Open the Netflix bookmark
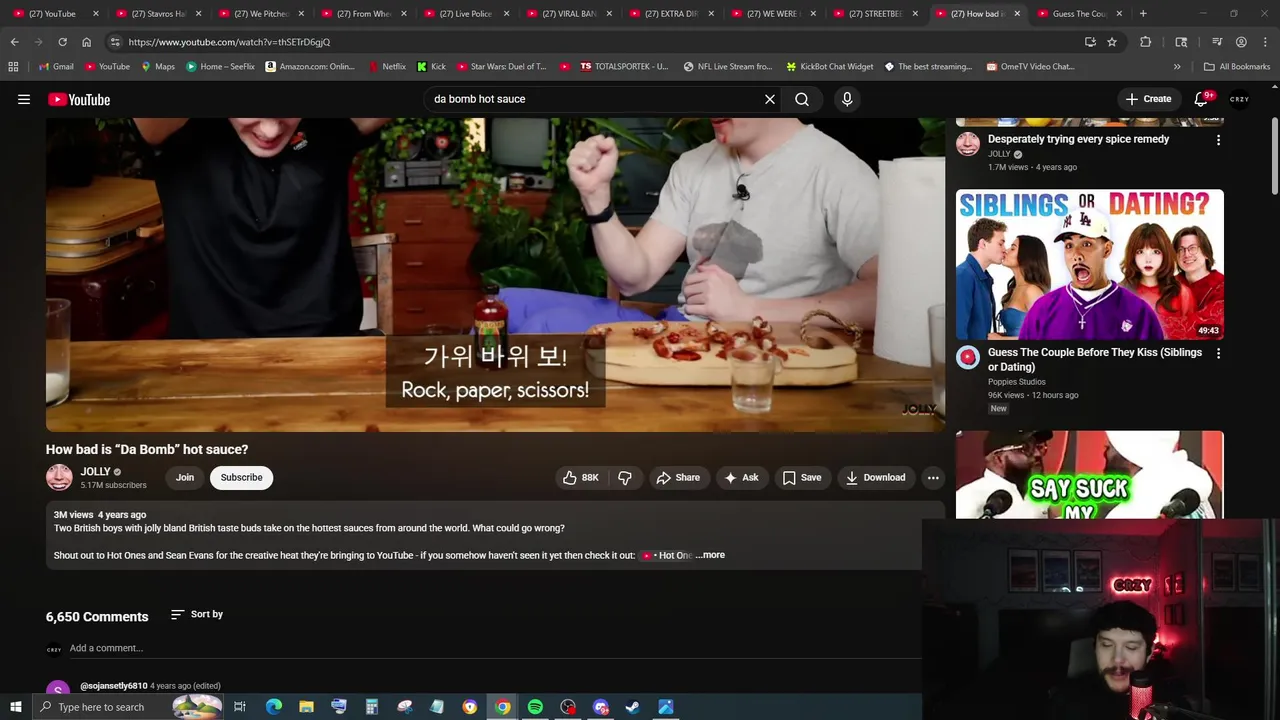 [386, 67]
